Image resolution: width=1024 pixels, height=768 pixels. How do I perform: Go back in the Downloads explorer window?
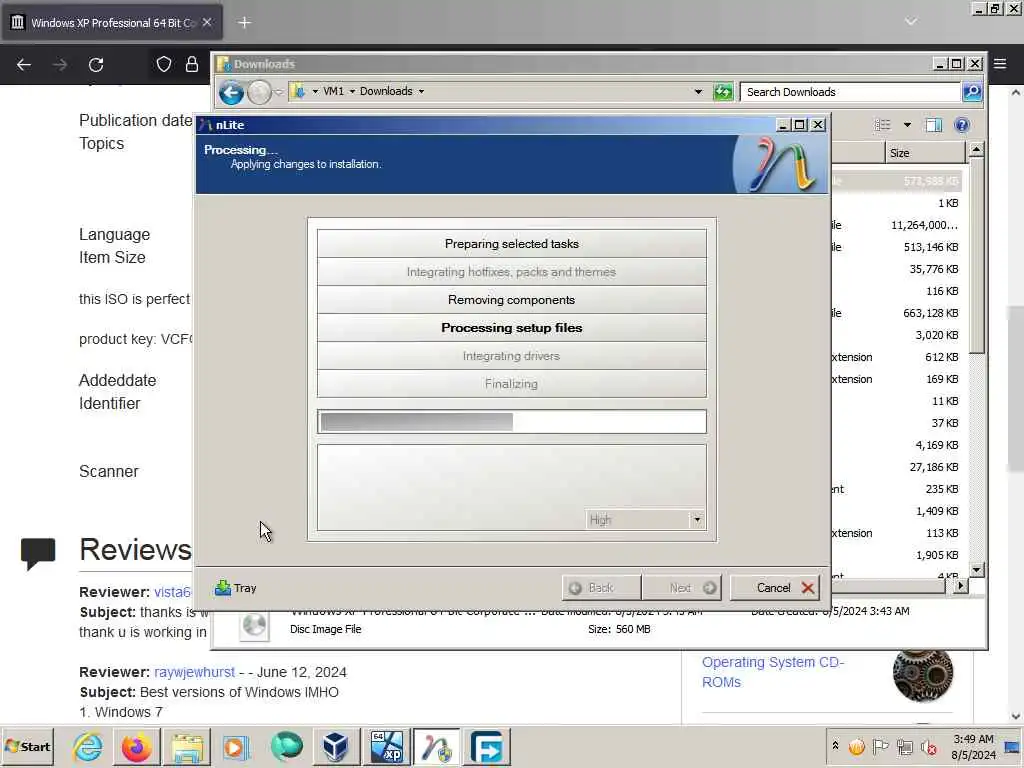click(x=231, y=92)
